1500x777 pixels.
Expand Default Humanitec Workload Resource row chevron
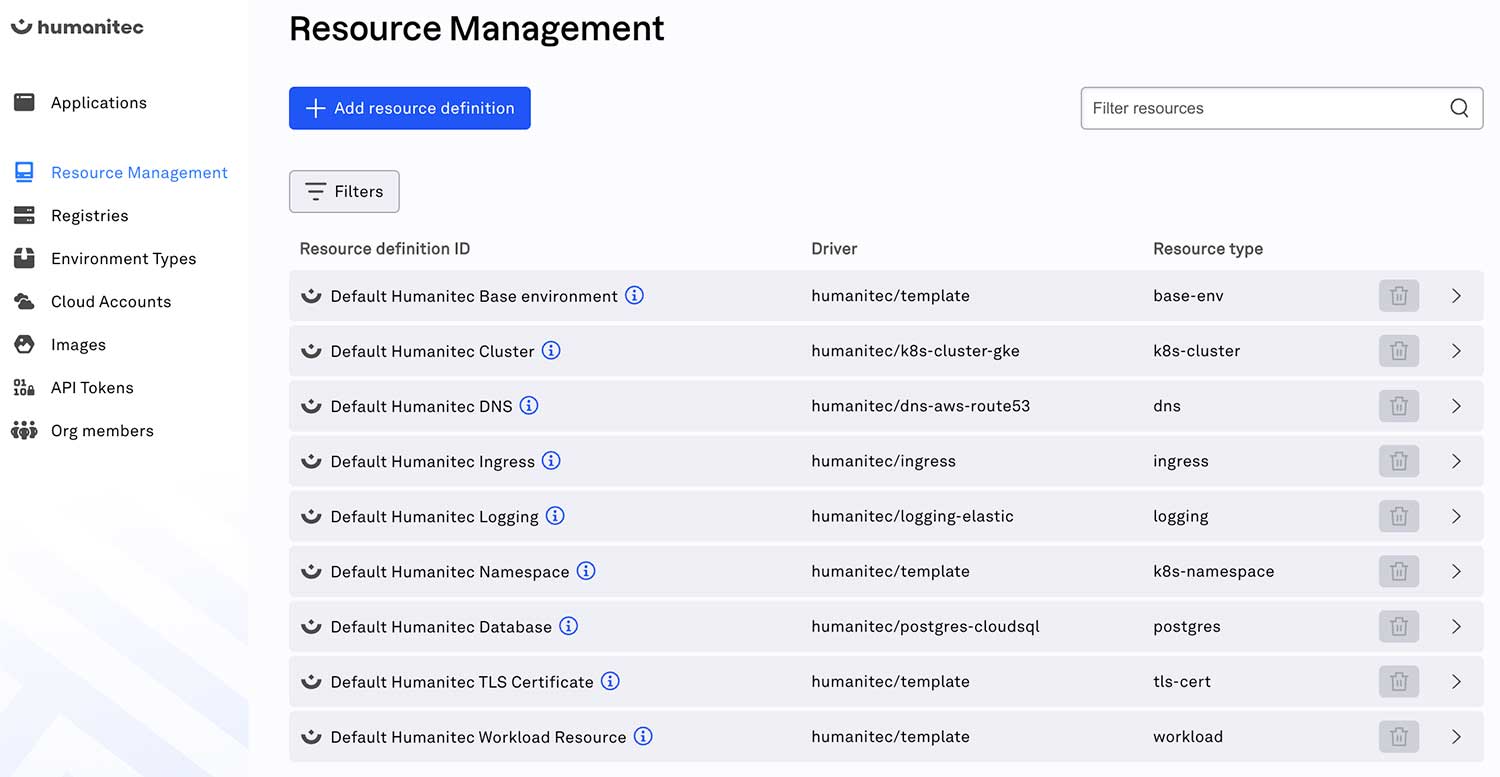pyautogui.click(x=1456, y=736)
